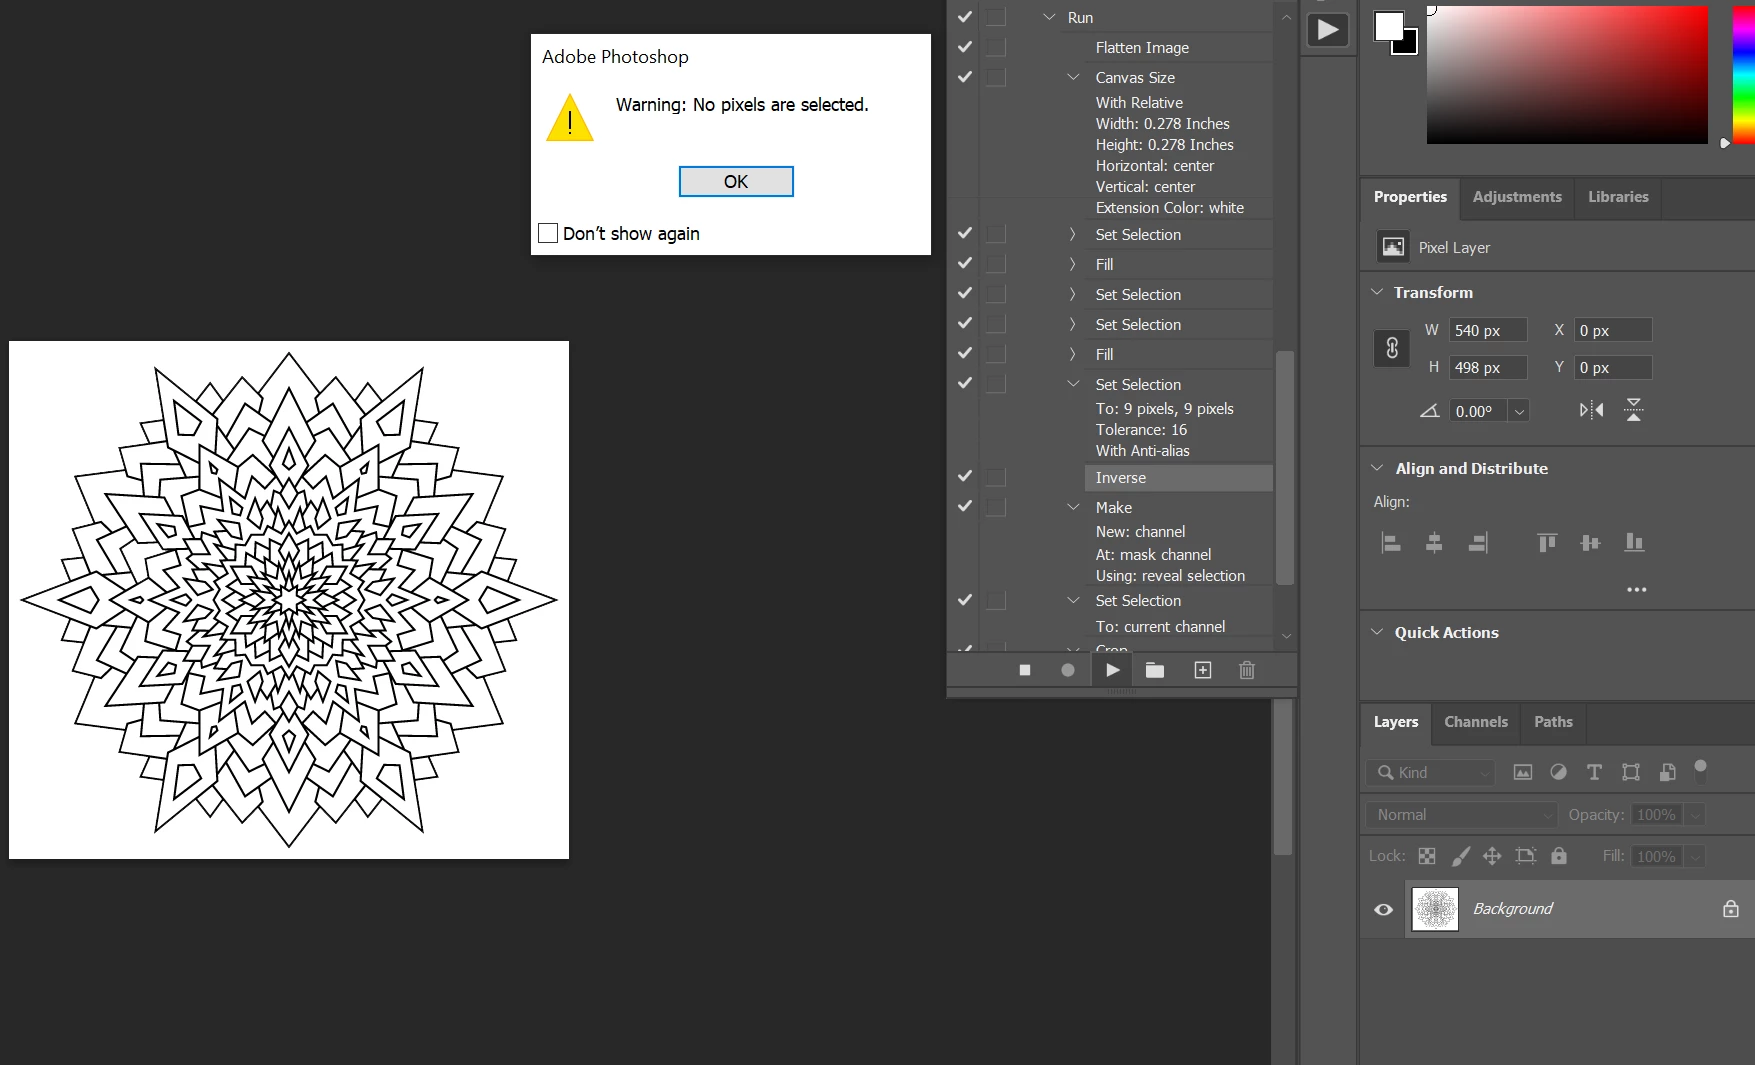Click the padlock on Background layer
The width and height of the screenshot is (1755, 1065).
pyautogui.click(x=1731, y=909)
